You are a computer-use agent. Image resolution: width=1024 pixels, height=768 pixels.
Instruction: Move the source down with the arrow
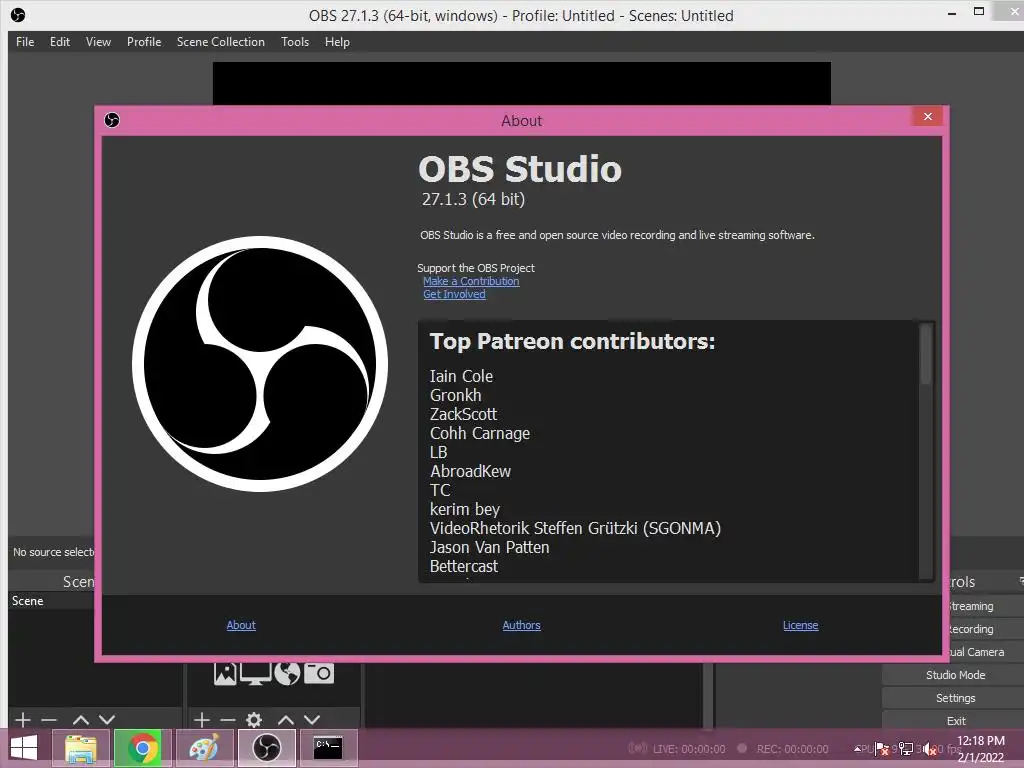click(x=312, y=720)
